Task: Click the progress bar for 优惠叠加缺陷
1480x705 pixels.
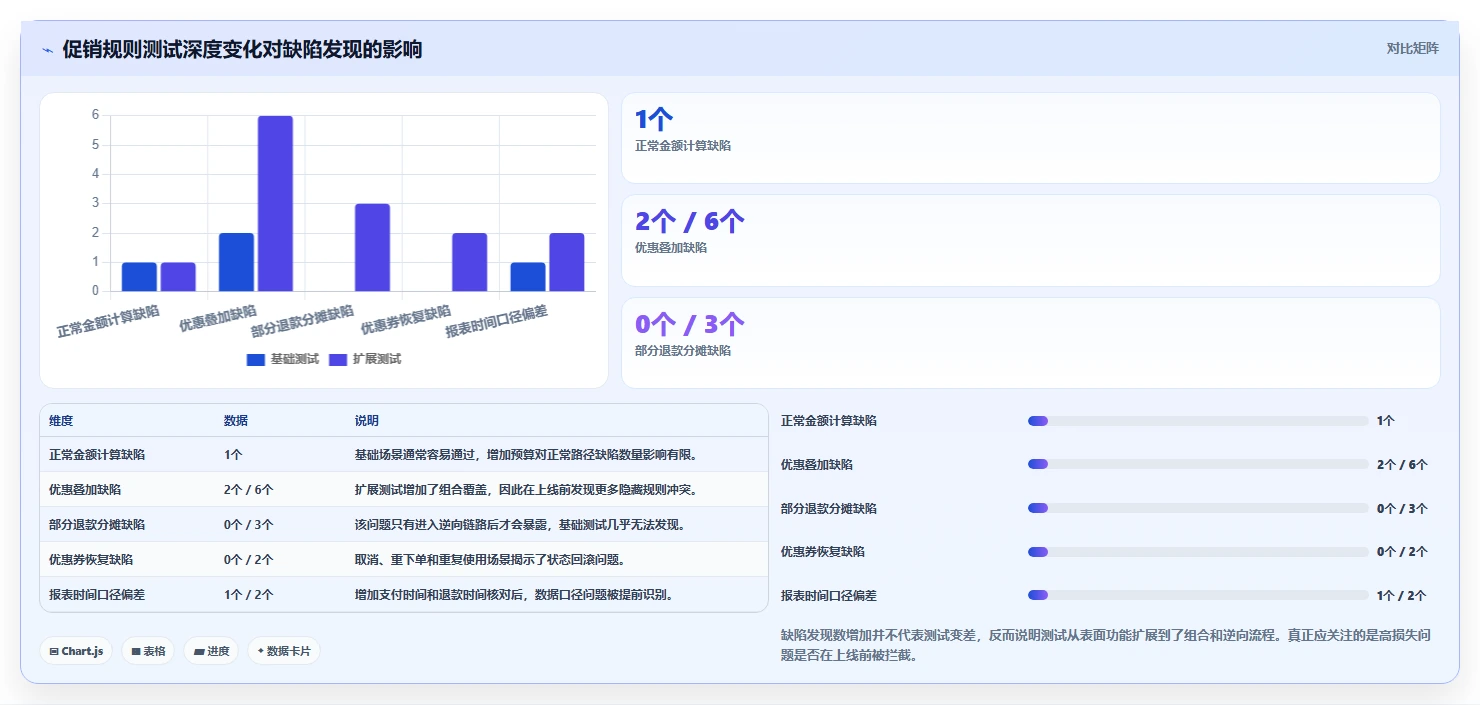Action: (x=1198, y=464)
